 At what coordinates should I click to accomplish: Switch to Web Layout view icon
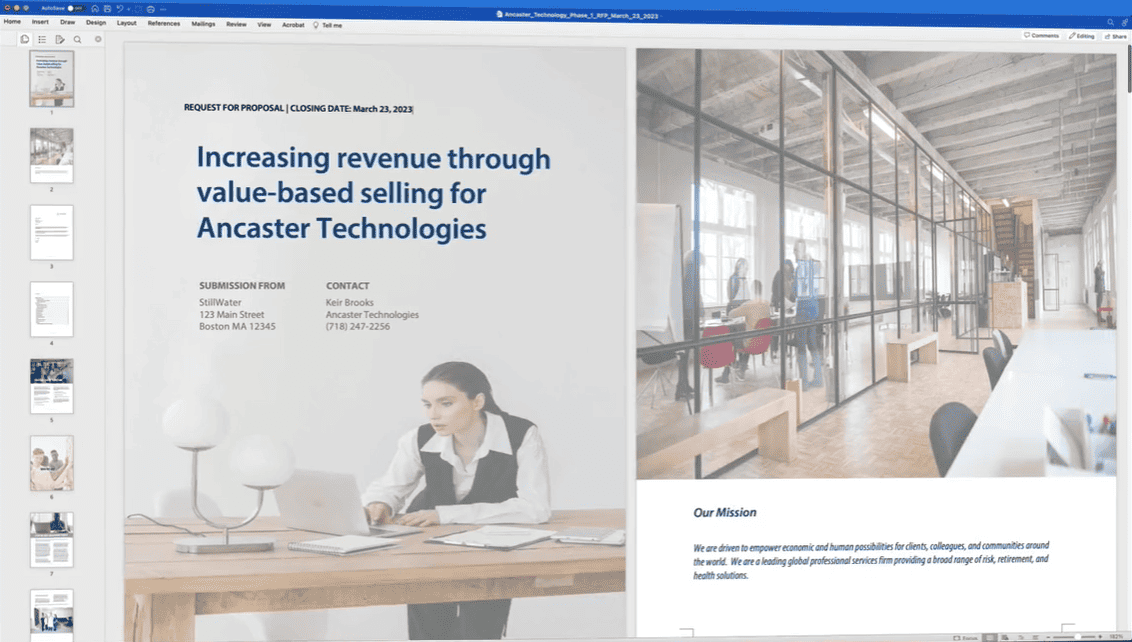click(x=1005, y=638)
